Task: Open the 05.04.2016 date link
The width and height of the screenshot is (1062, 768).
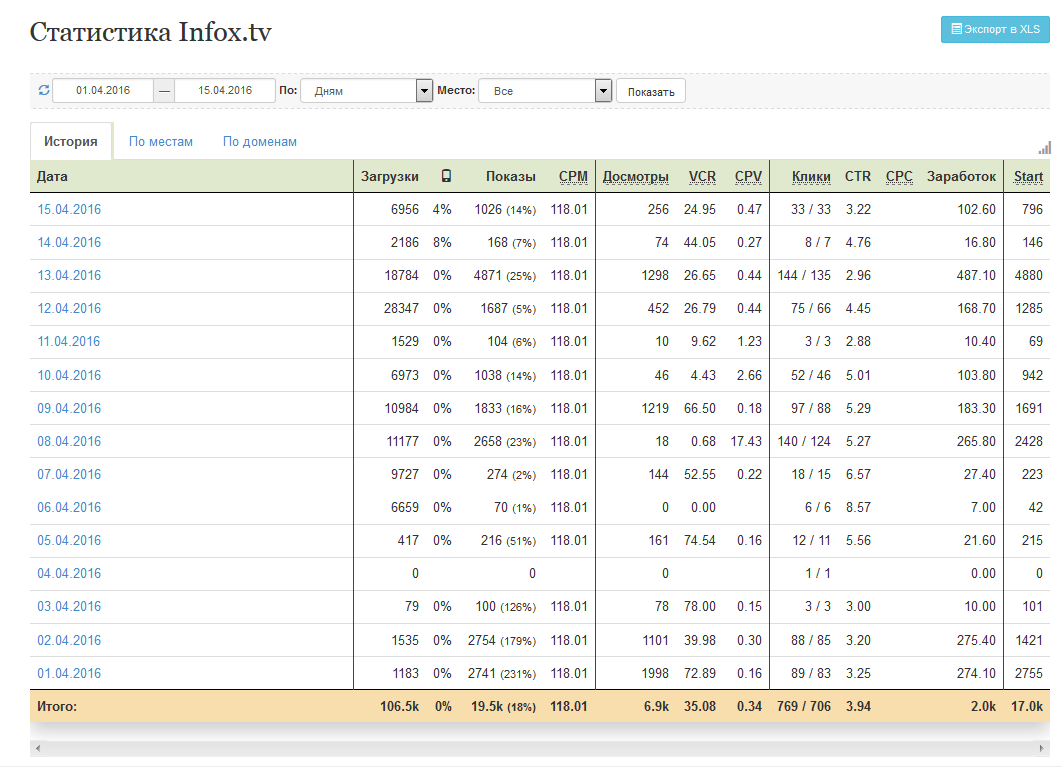Action: tap(69, 540)
